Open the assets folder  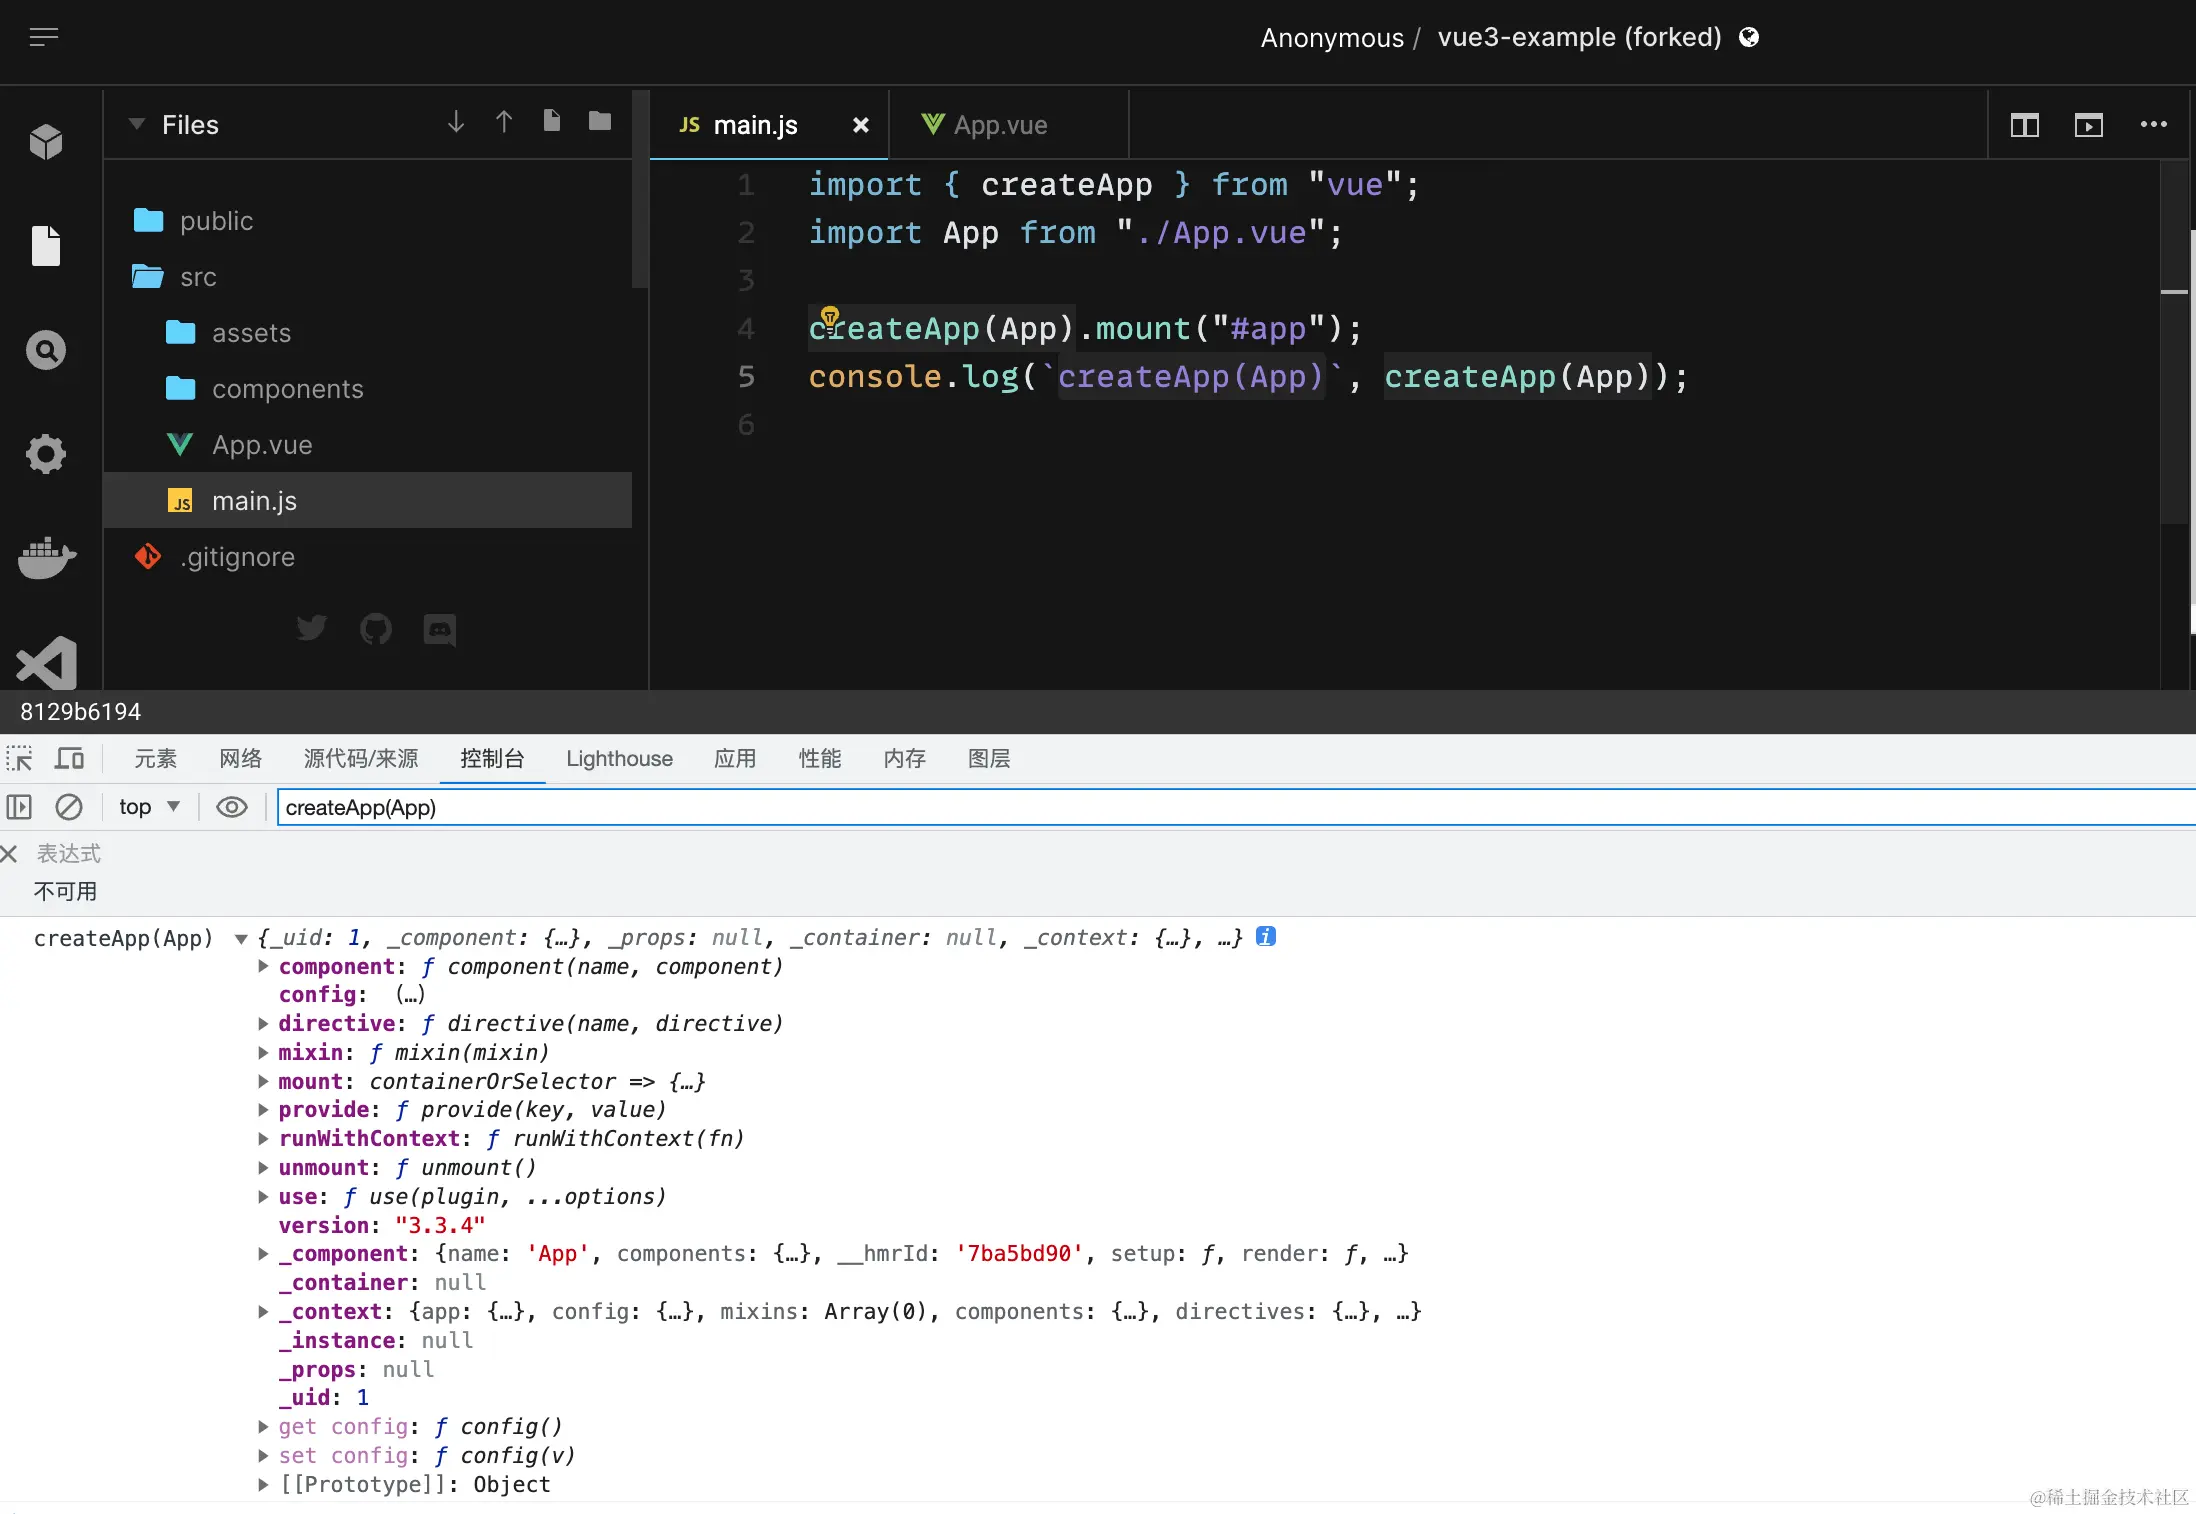(368, 333)
